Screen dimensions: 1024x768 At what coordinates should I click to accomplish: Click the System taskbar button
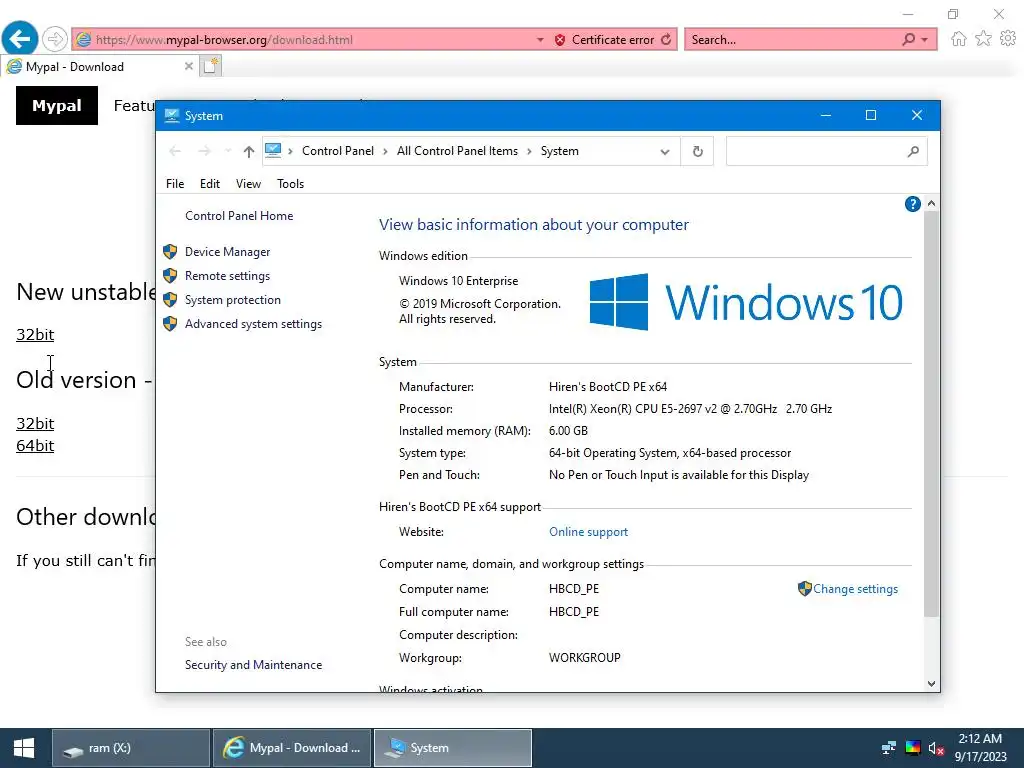pyautogui.click(x=453, y=748)
